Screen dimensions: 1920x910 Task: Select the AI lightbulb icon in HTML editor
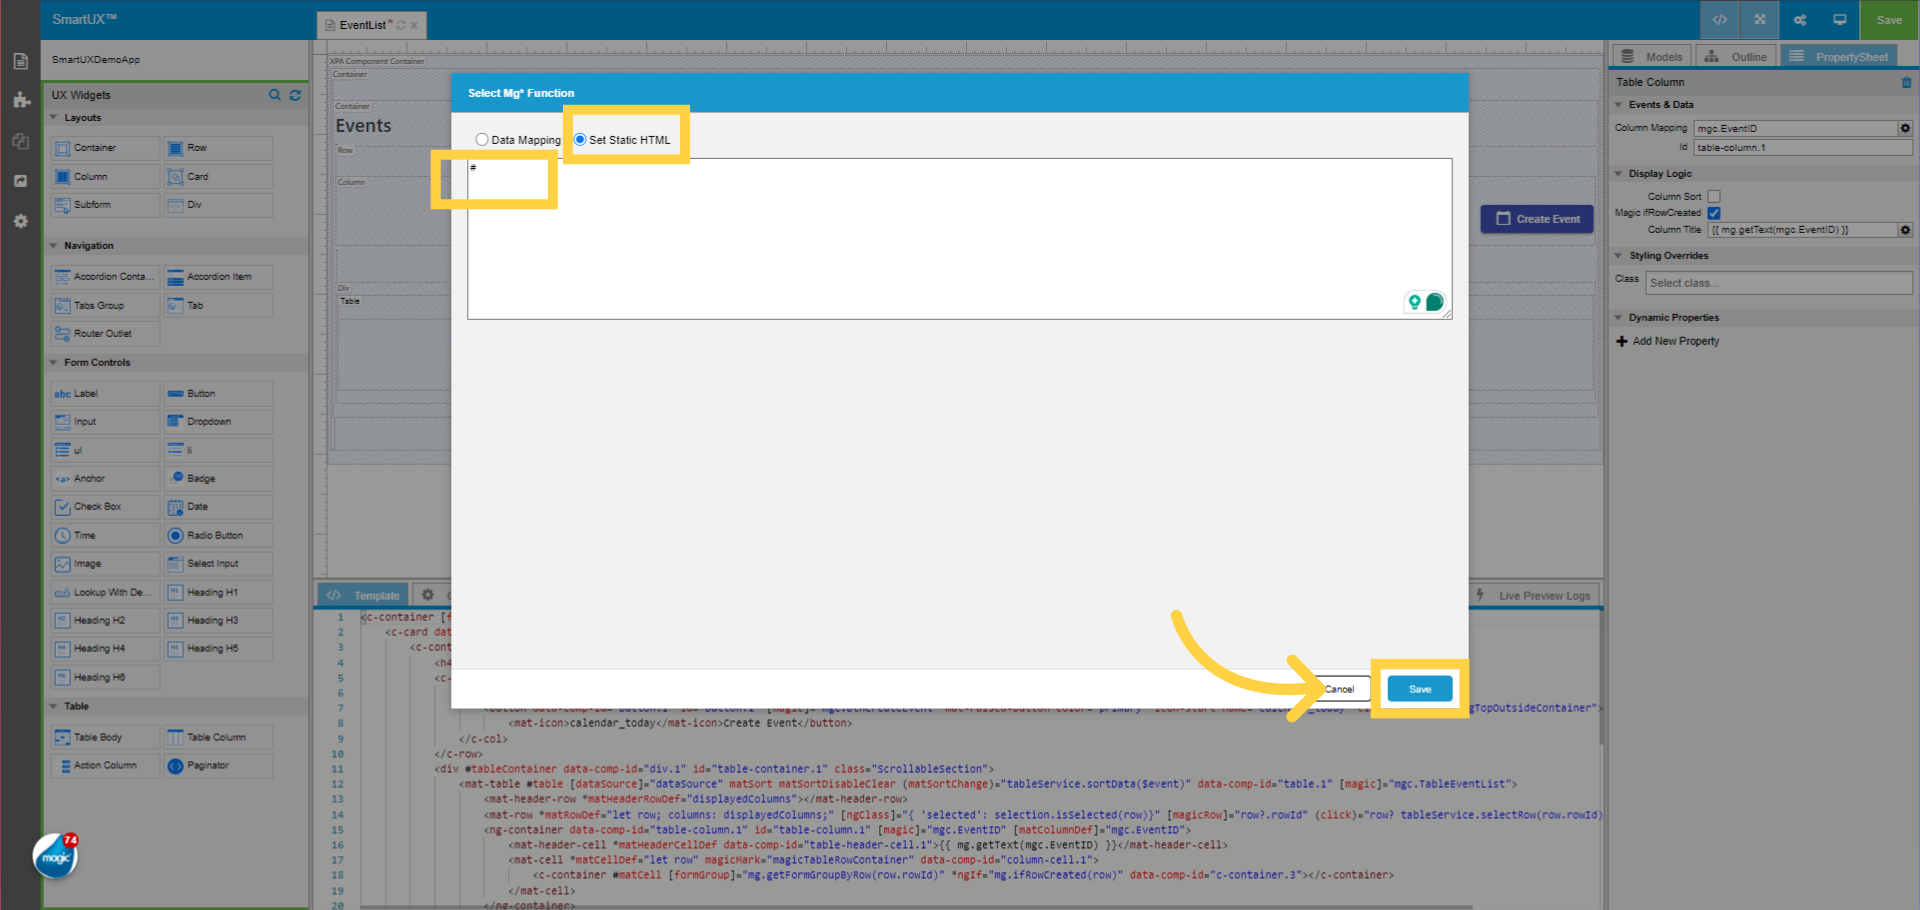[1415, 301]
